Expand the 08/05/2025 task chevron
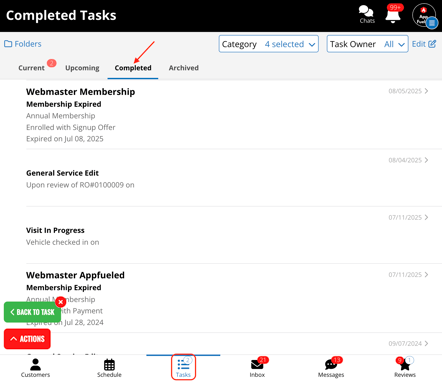 [426, 91]
